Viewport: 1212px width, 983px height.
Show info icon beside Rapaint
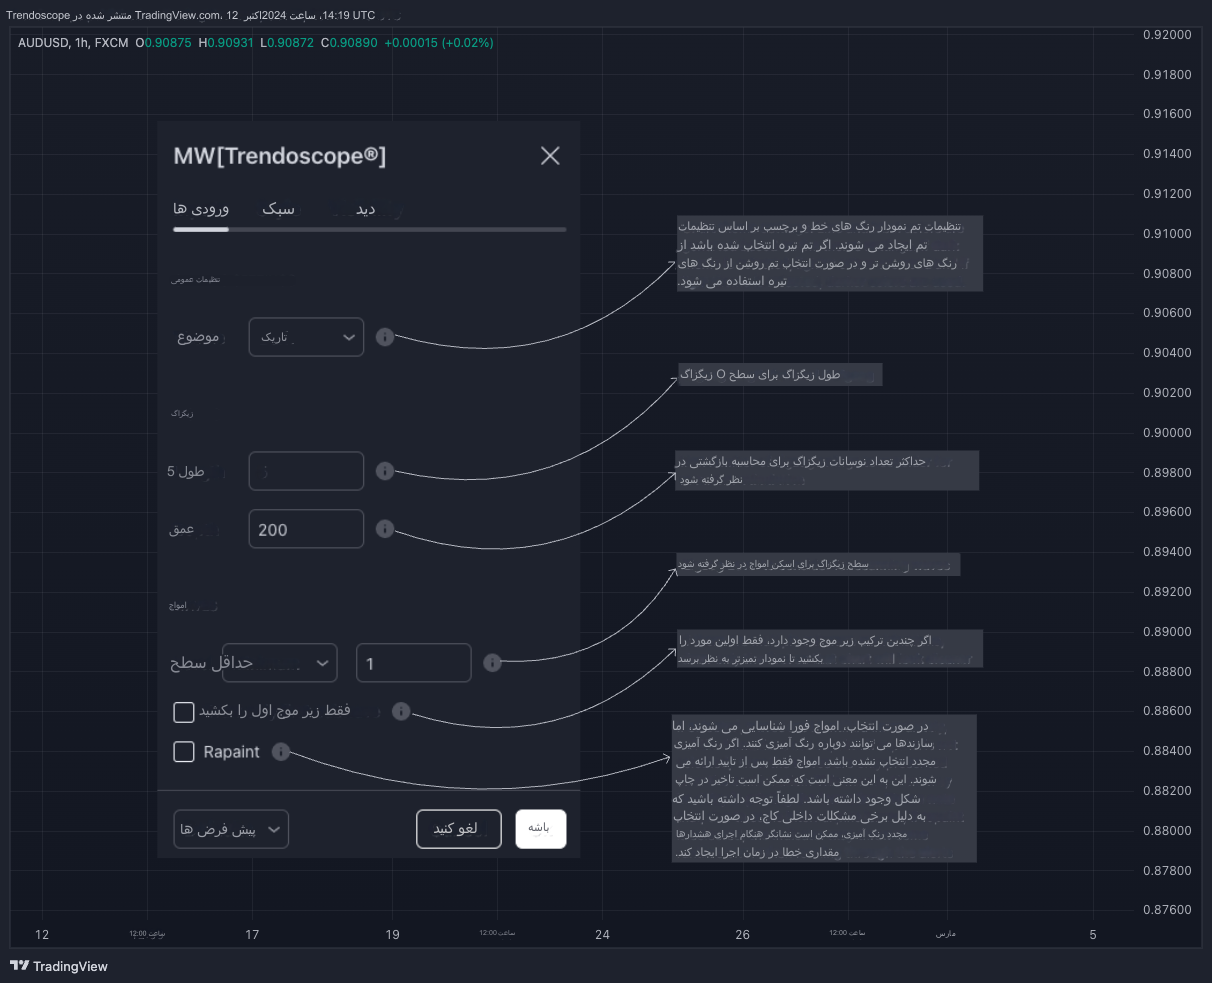(x=281, y=752)
